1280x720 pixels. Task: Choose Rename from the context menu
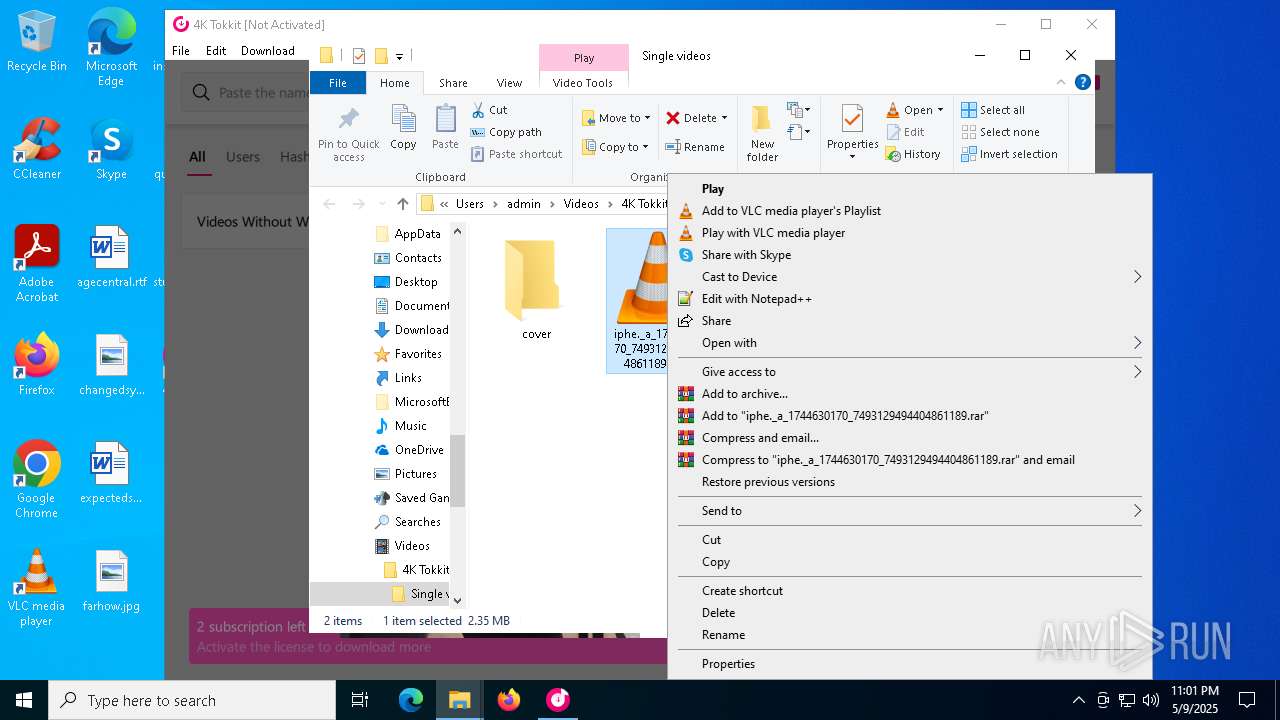click(909, 635)
